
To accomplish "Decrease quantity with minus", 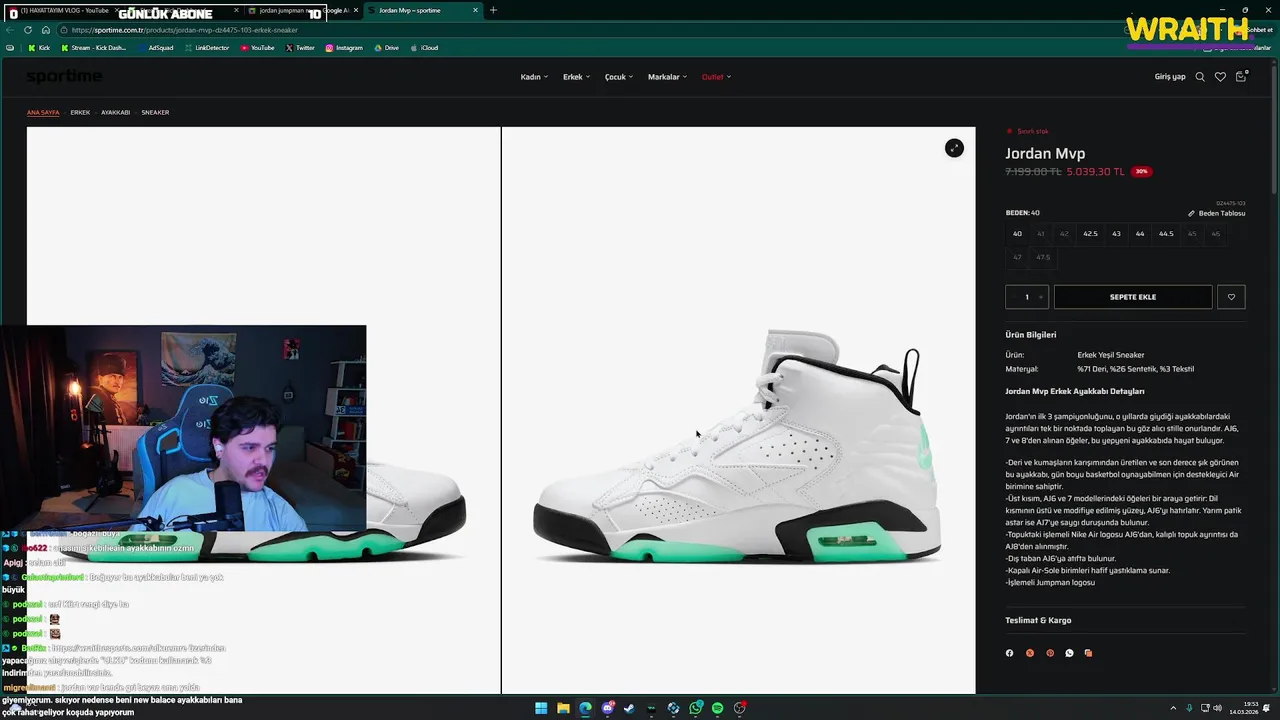I will point(1012,297).
